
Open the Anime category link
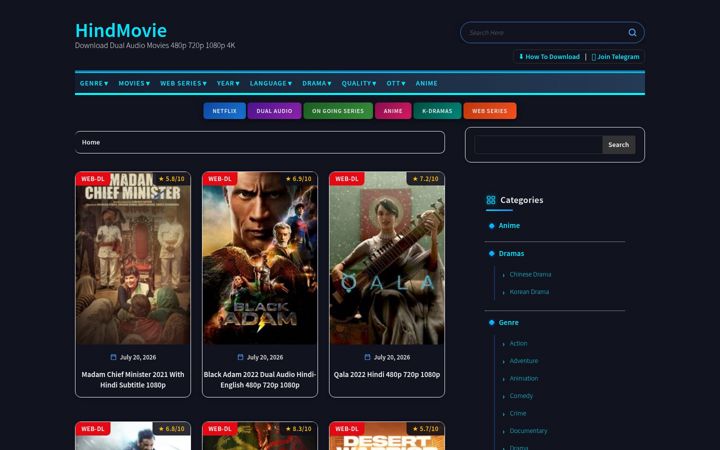tap(509, 225)
